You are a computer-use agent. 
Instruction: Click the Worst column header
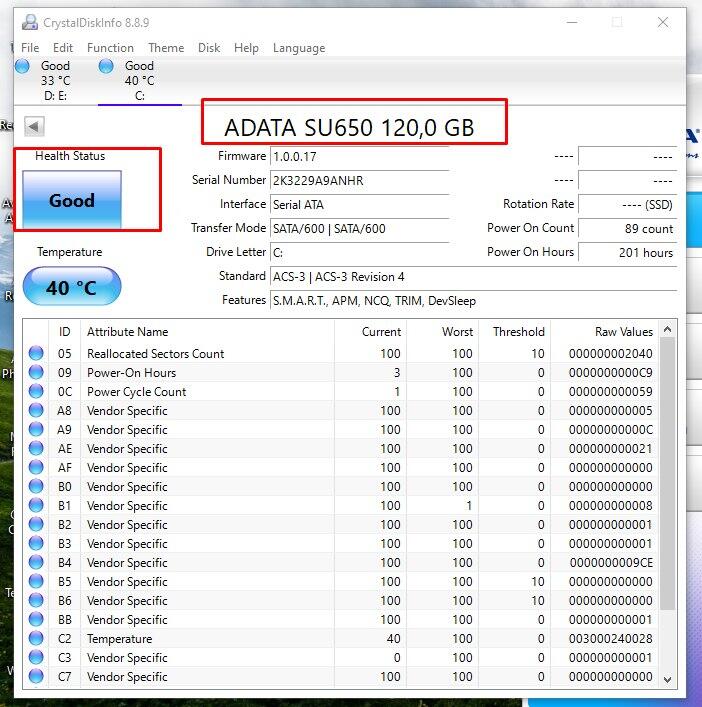[x=443, y=332]
